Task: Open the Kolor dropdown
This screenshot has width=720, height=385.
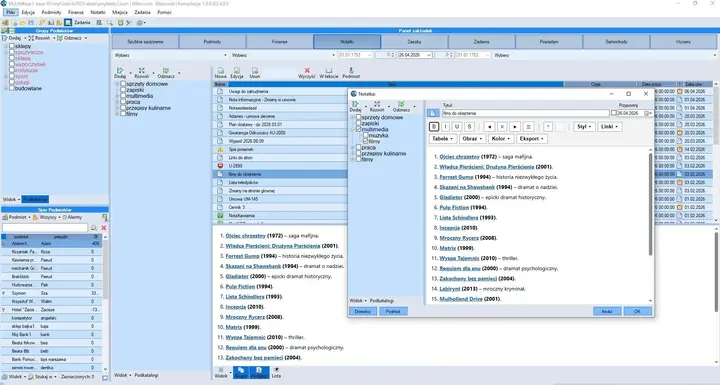Action: [x=501, y=138]
